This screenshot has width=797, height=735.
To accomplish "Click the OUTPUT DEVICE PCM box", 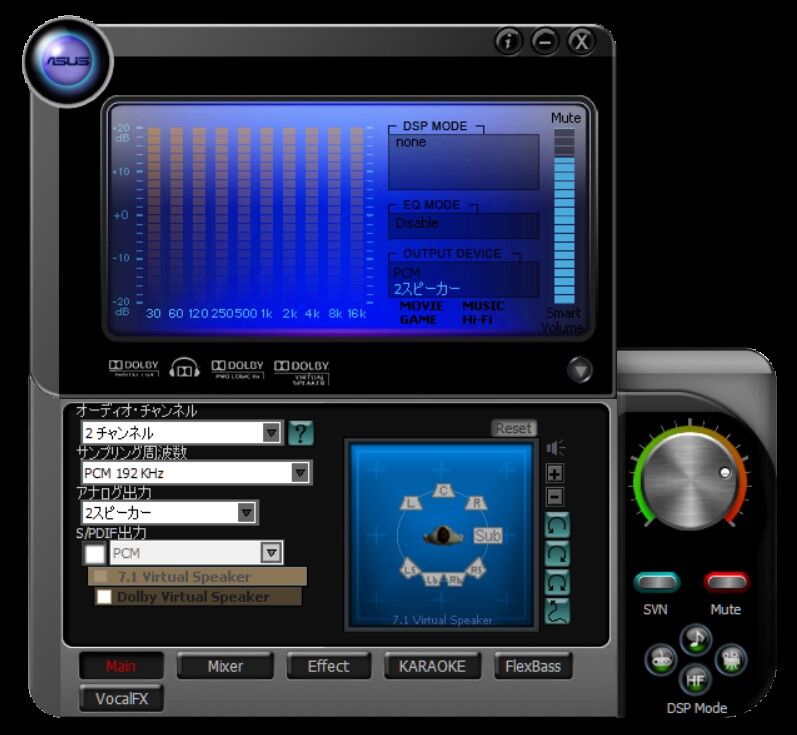I will click(463, 280).
